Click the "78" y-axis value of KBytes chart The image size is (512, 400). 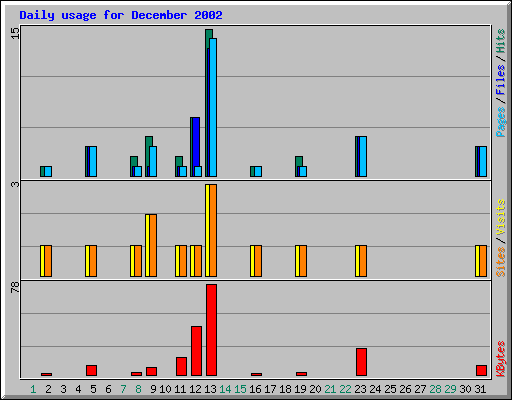click(x=15, y=287)
